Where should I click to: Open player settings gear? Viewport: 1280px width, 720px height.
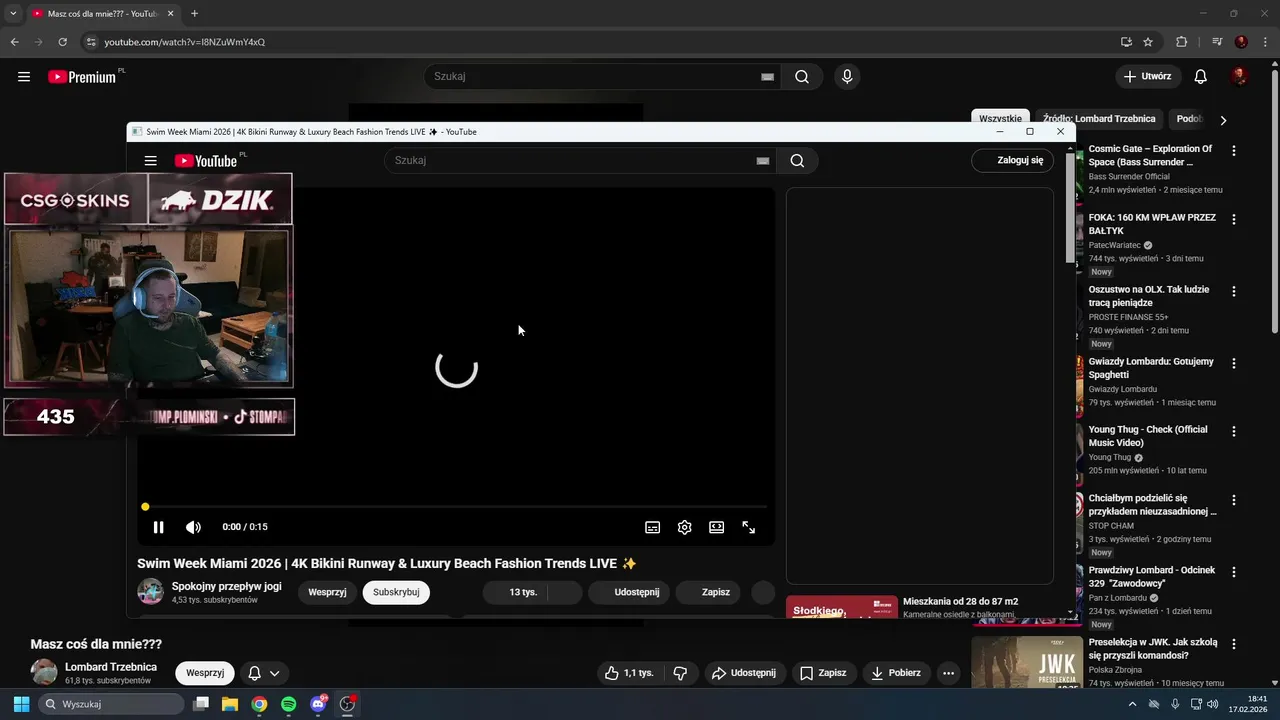[x=684, y=527]
